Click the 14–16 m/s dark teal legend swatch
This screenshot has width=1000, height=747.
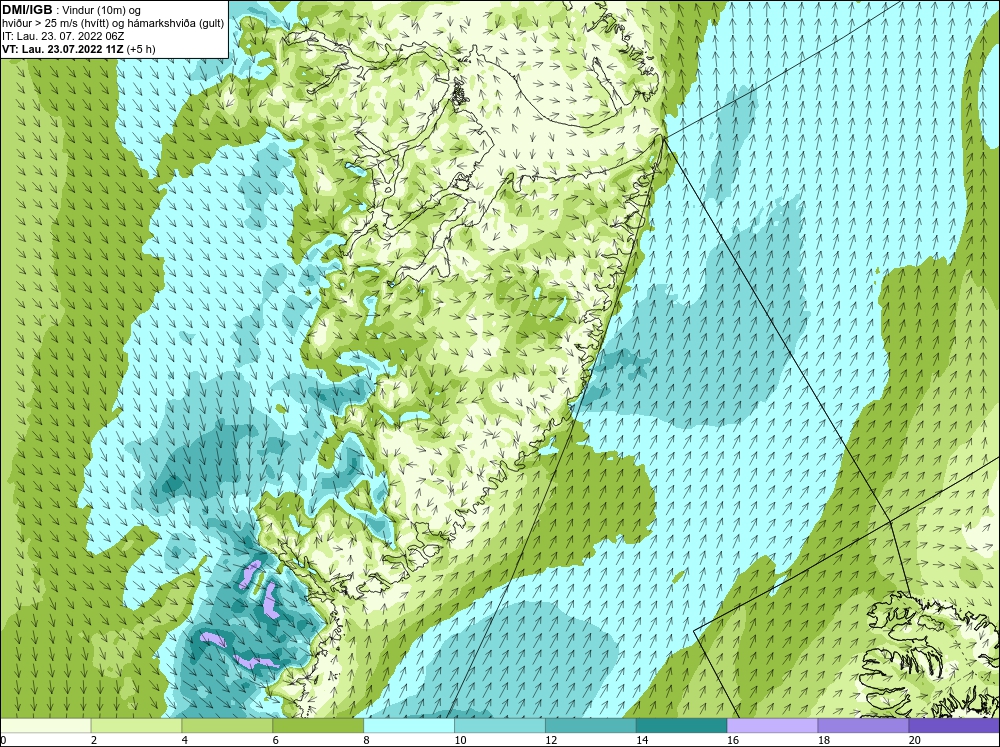tap(682, 725)
